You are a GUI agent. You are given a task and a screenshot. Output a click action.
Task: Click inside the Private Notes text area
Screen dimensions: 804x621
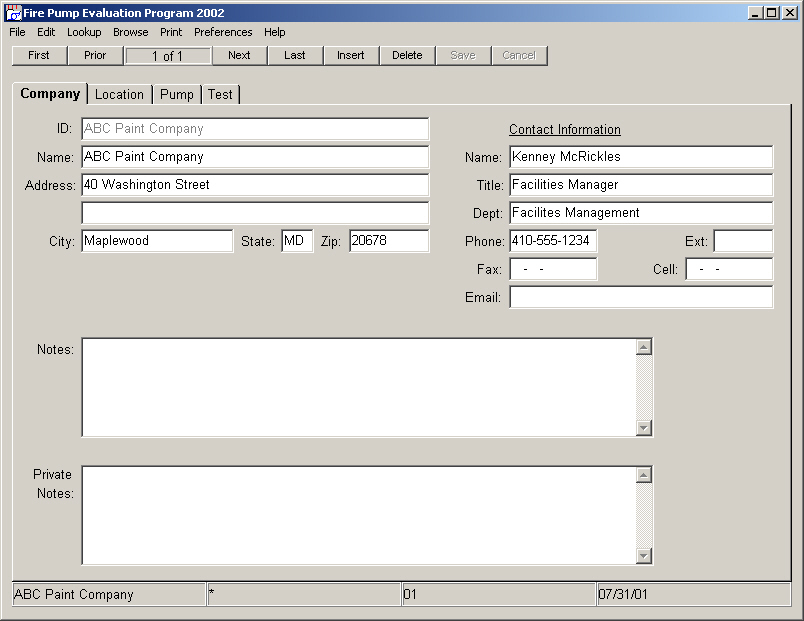pyautogui.click(x=359, y=515)
